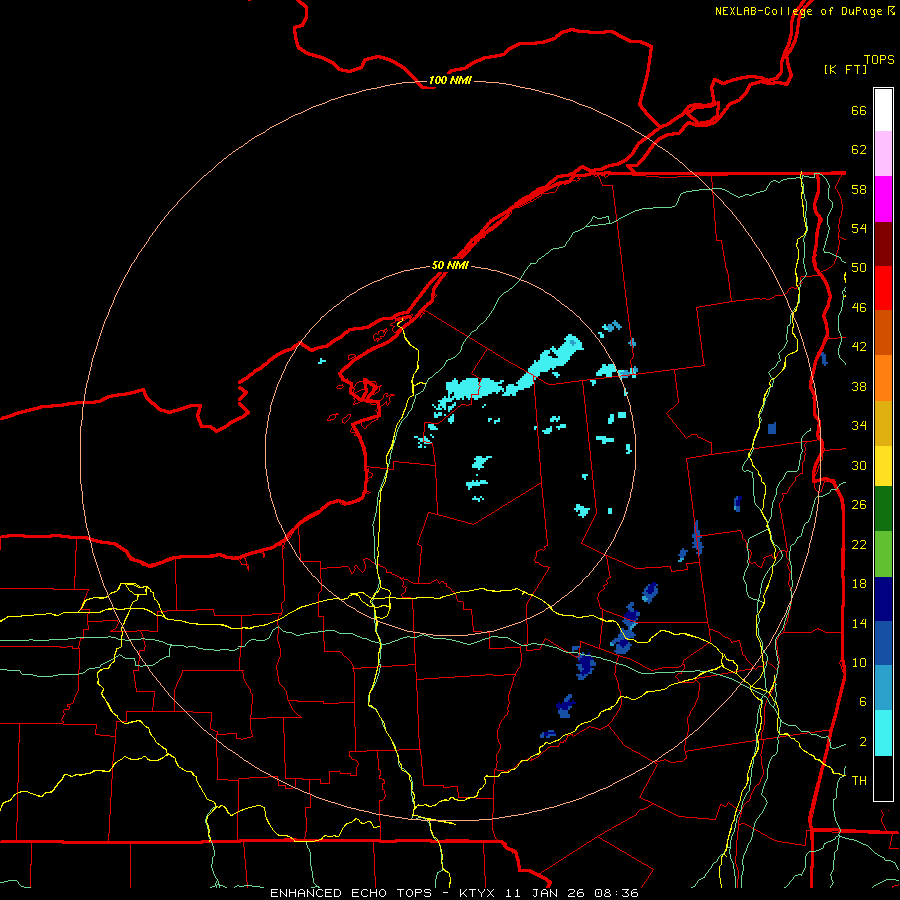The height and width of the screenshot is (900, 900).
Task: Click the yellow legend swatch
Action: point(883,466)
